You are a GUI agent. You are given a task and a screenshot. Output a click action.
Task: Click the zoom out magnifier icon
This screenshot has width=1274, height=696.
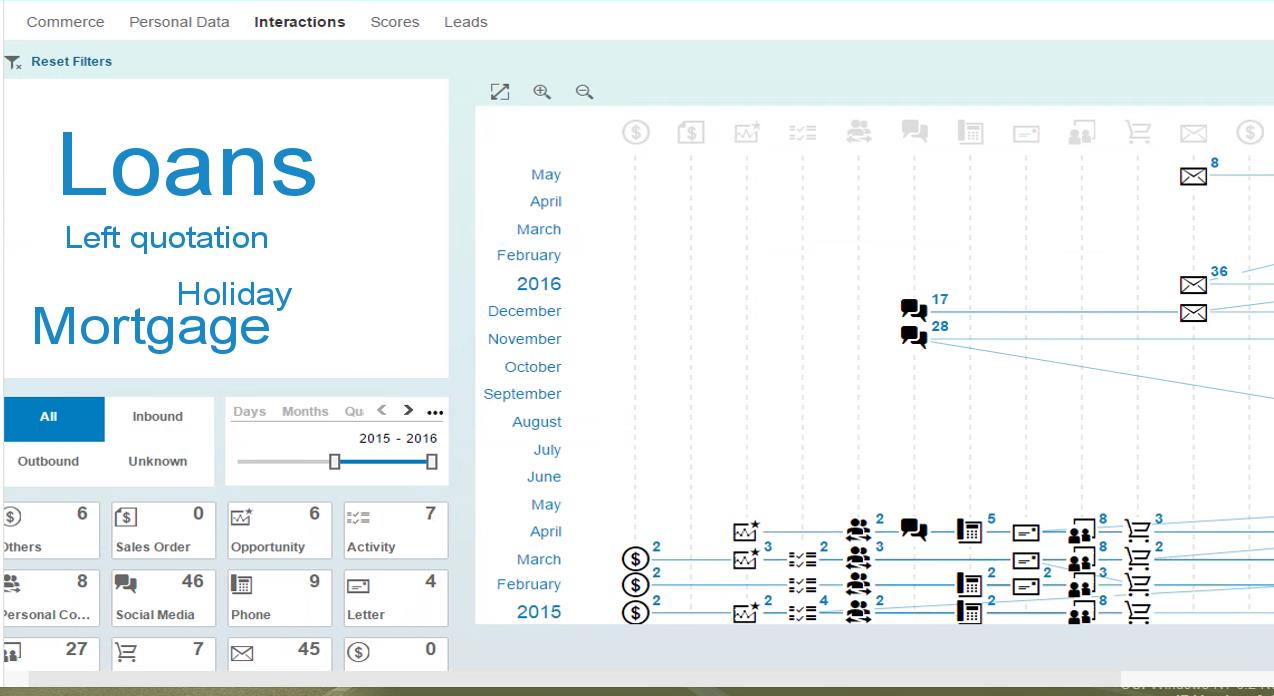click(584, 92)
